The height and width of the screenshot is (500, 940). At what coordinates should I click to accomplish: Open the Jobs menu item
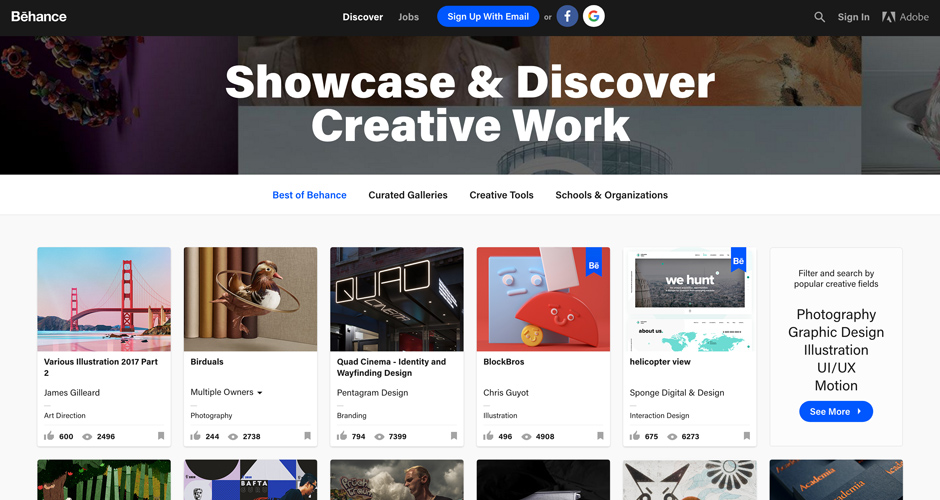(x=408, y=17)
